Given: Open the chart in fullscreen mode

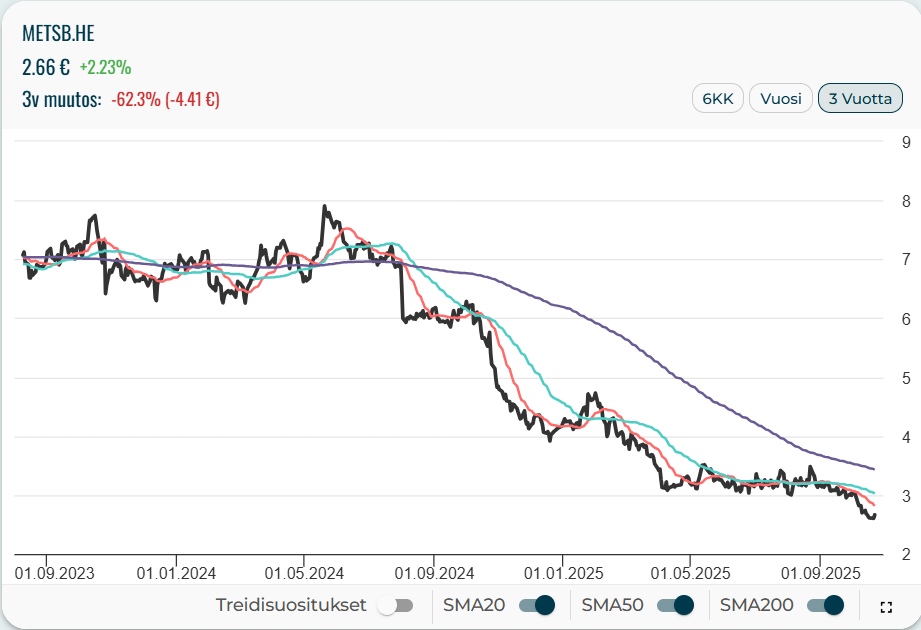Looking at the screenshot, I should (885, 606).
